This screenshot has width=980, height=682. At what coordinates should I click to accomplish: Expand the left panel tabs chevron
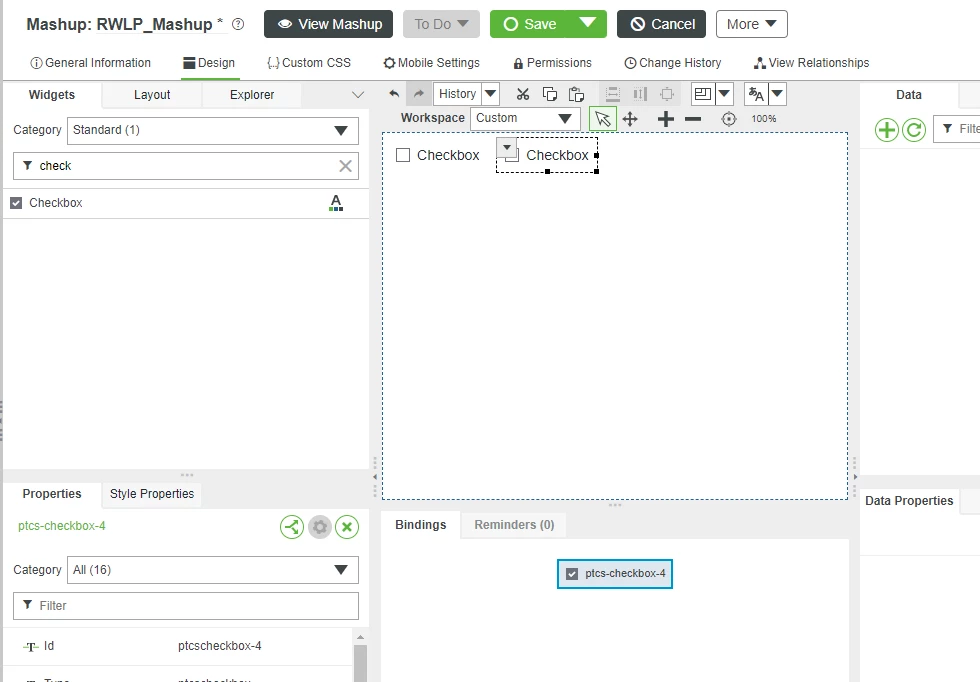(x=358, y=95)
